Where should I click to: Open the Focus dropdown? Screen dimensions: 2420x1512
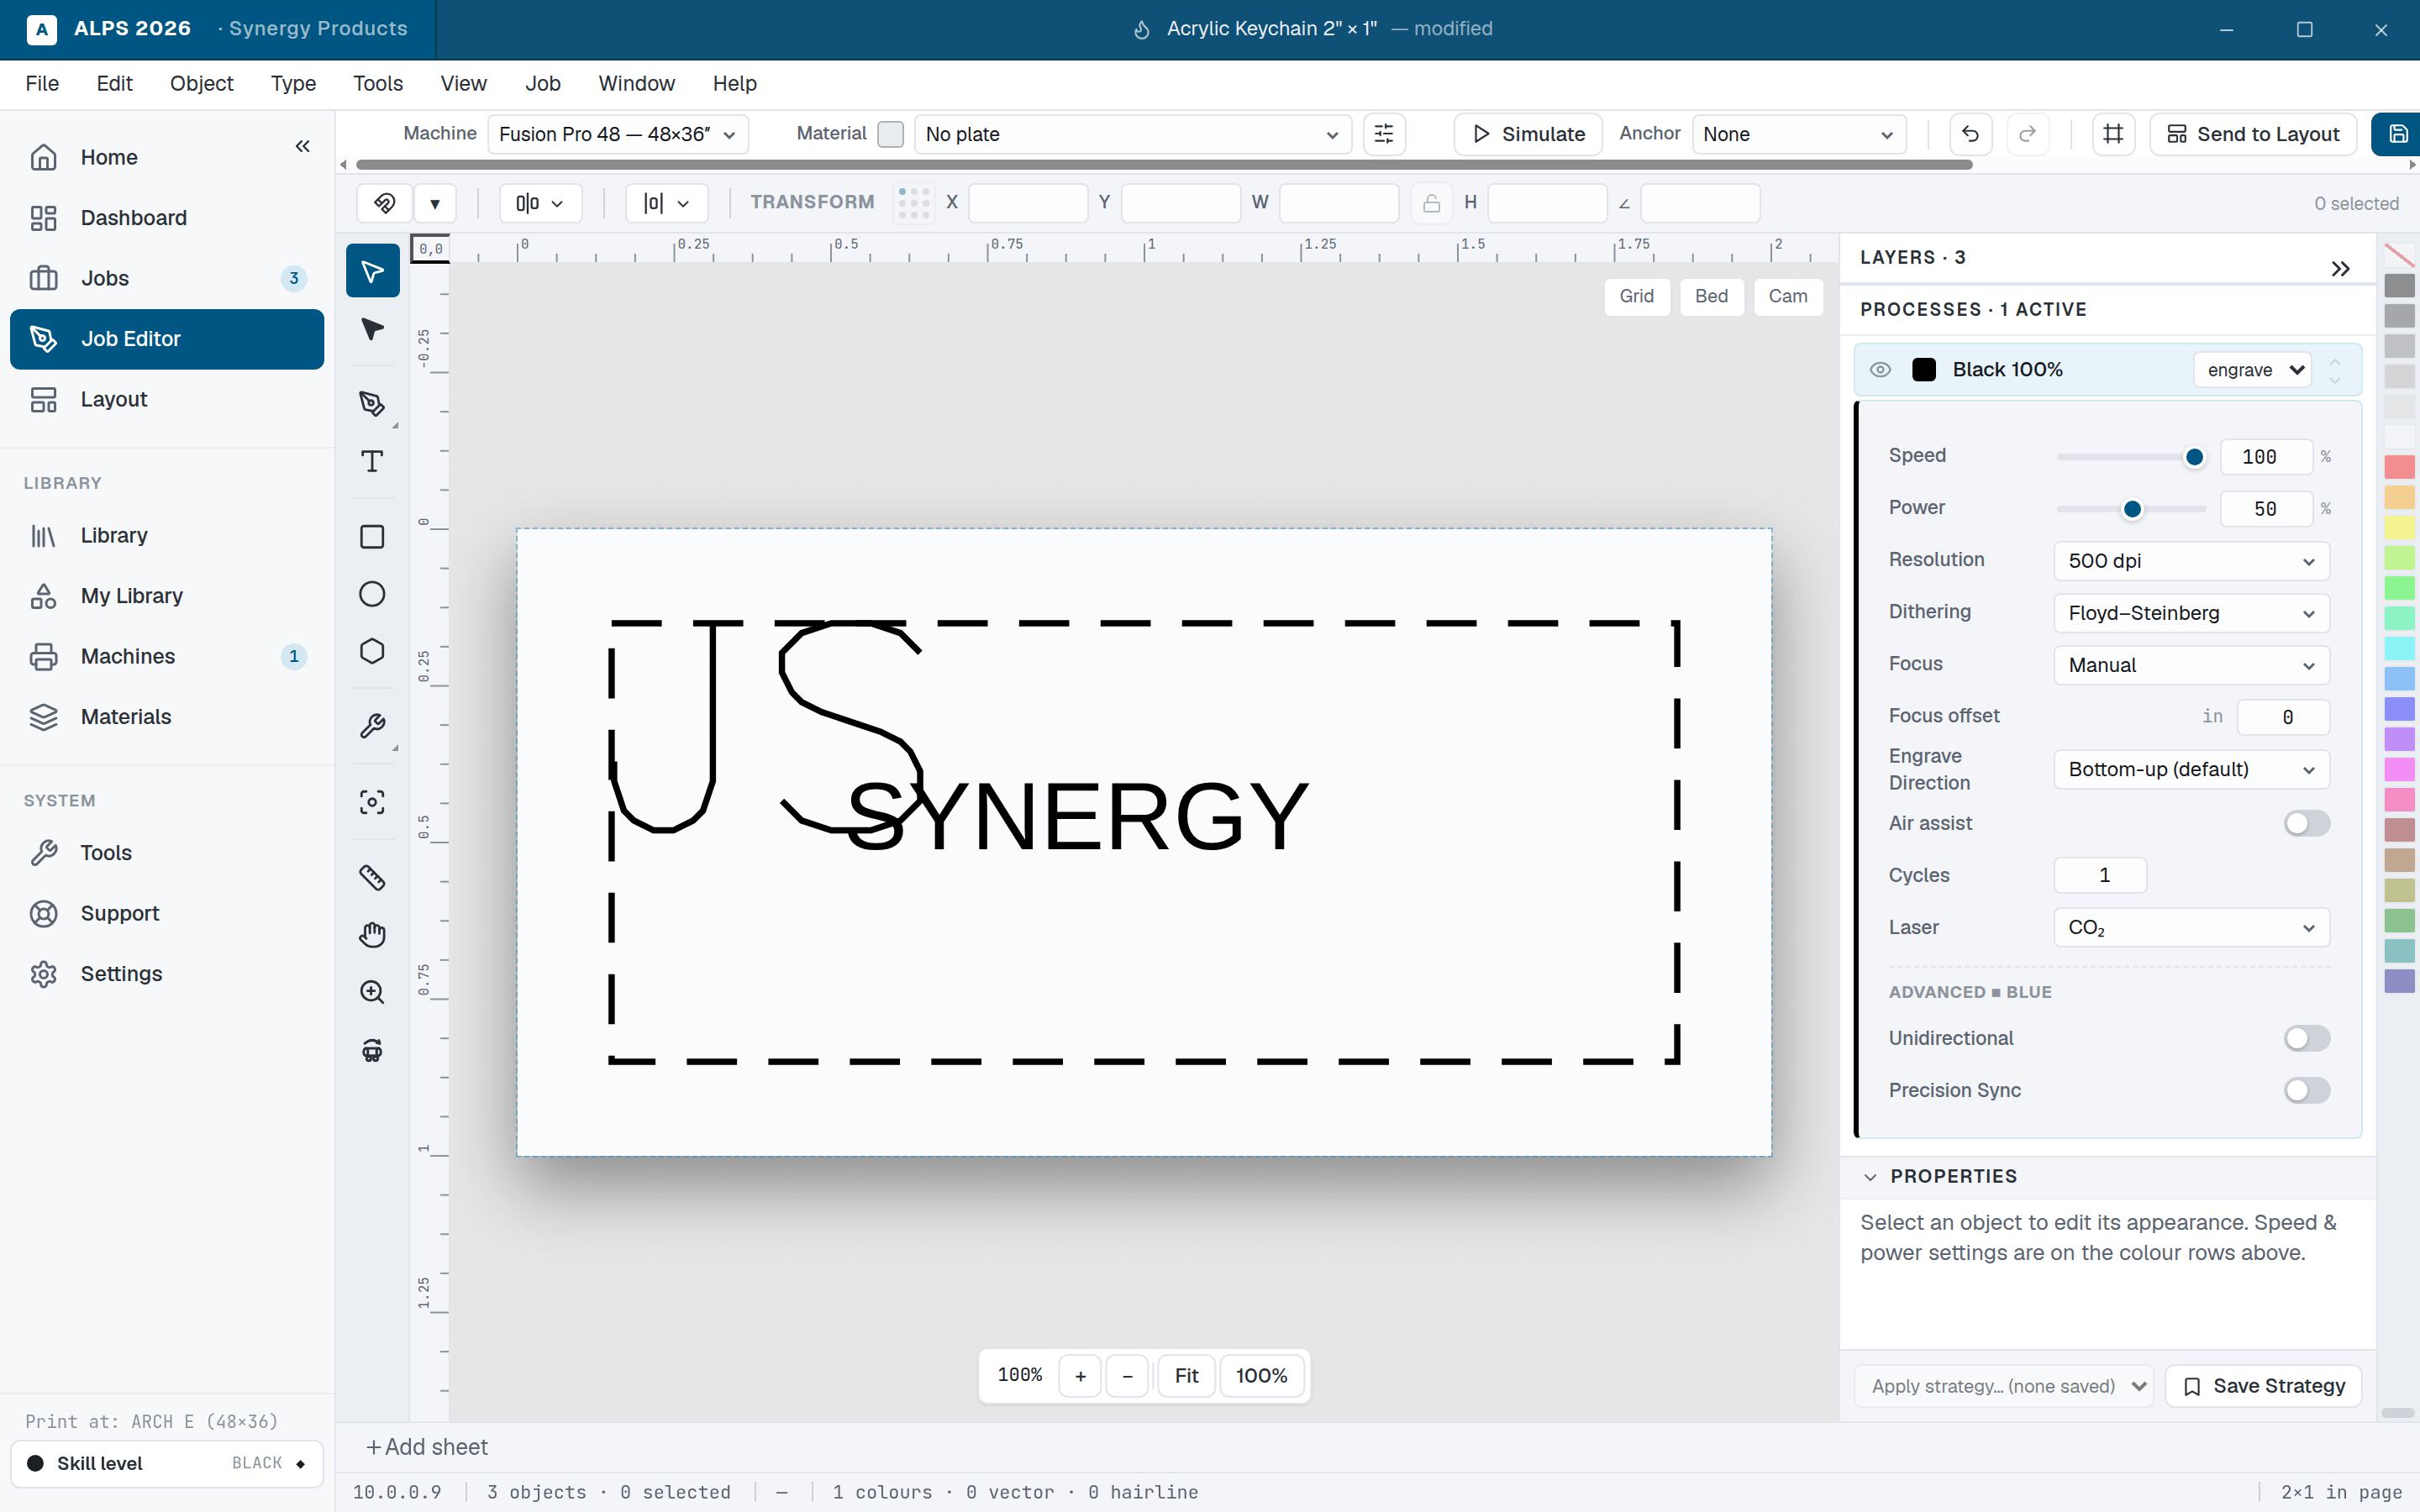point(2192,665)
